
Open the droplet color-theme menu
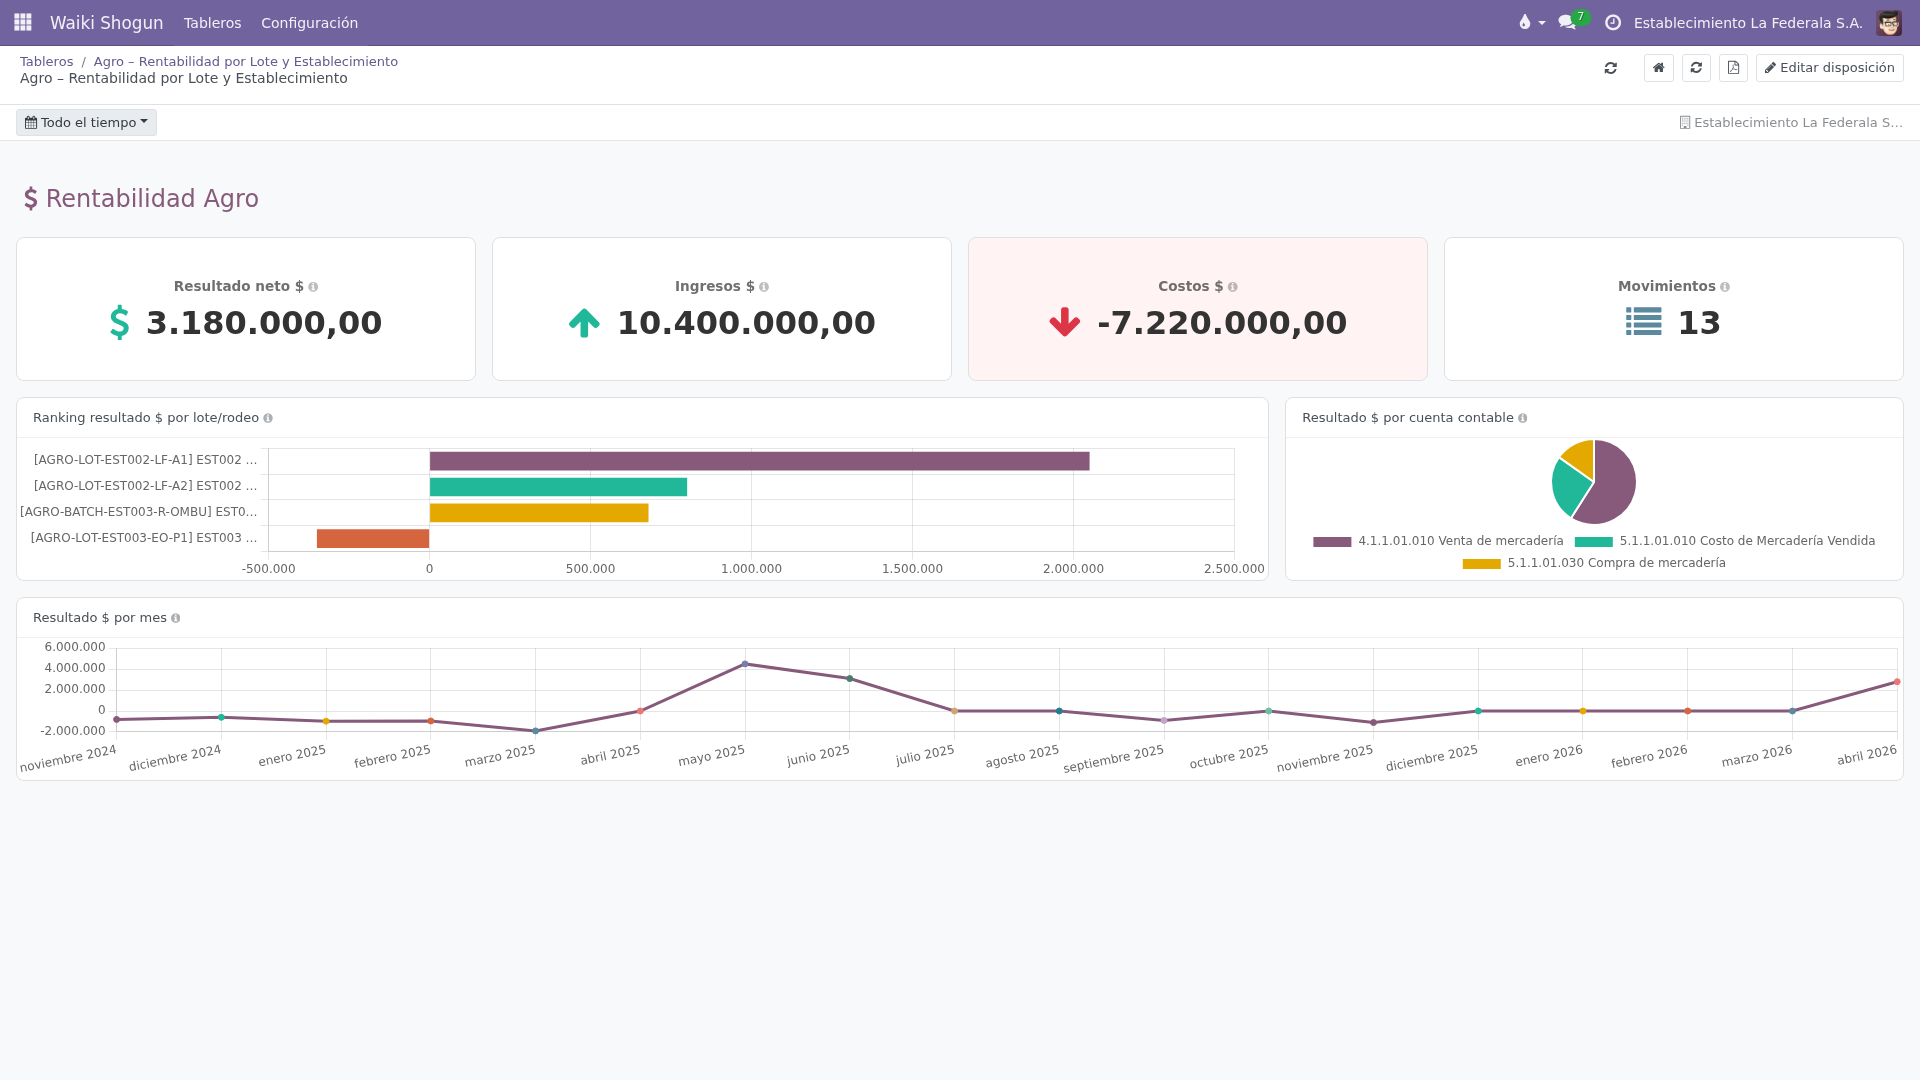1531,22
